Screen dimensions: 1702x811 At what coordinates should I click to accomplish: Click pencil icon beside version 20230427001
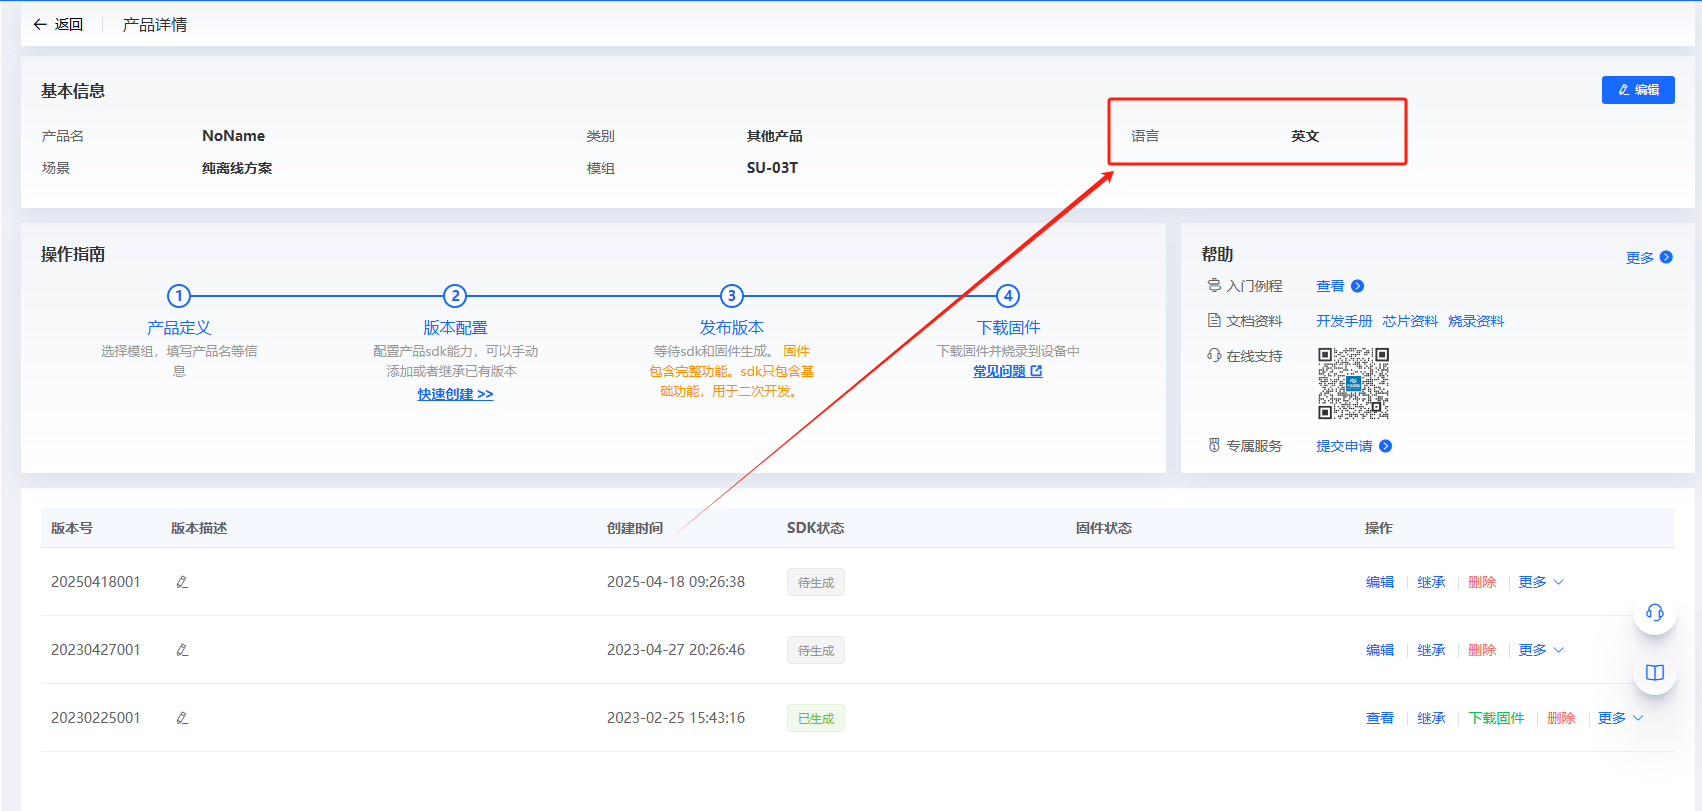tap(182, 650)
